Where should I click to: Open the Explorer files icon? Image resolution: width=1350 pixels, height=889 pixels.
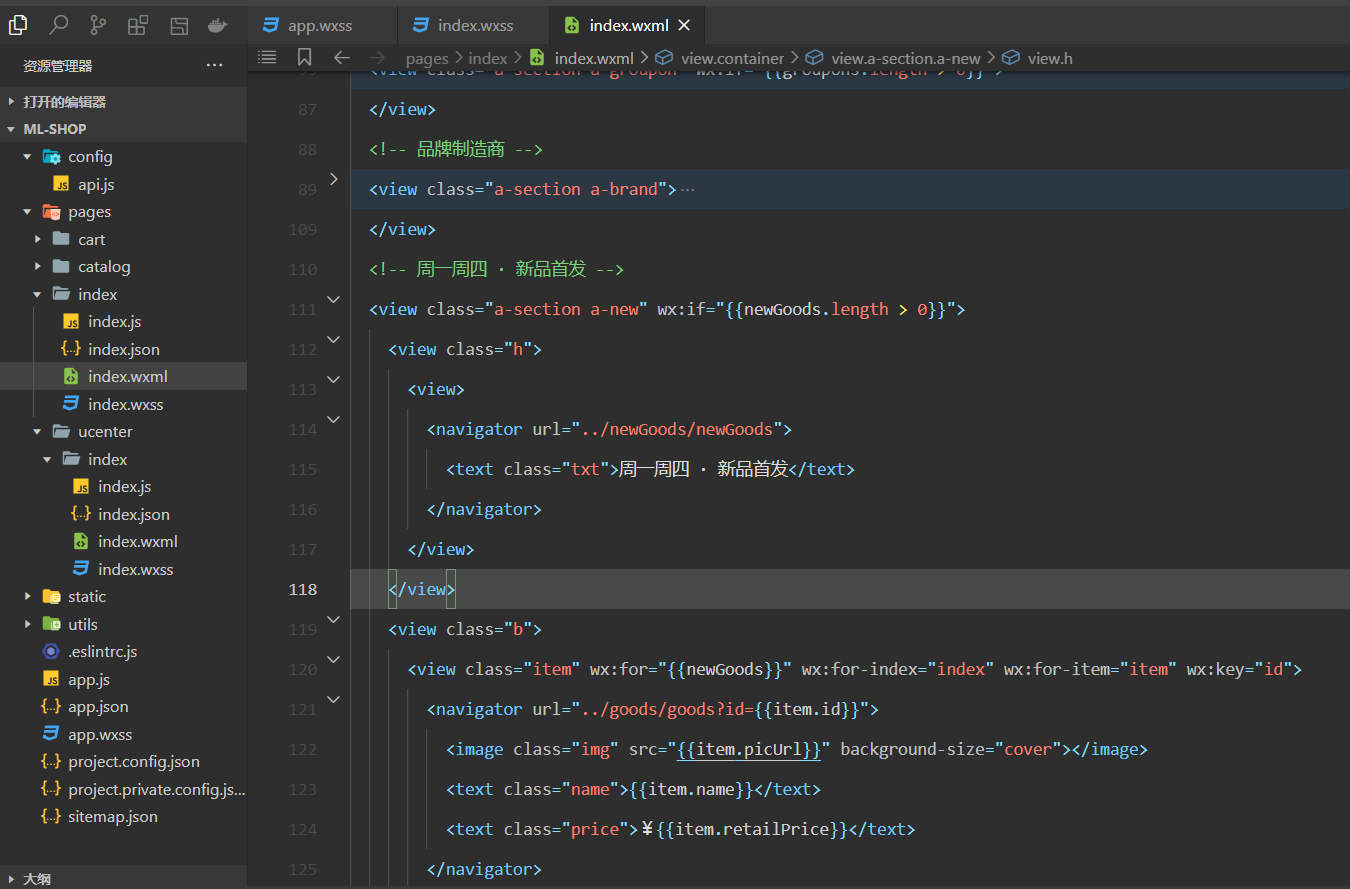[18, 25]
